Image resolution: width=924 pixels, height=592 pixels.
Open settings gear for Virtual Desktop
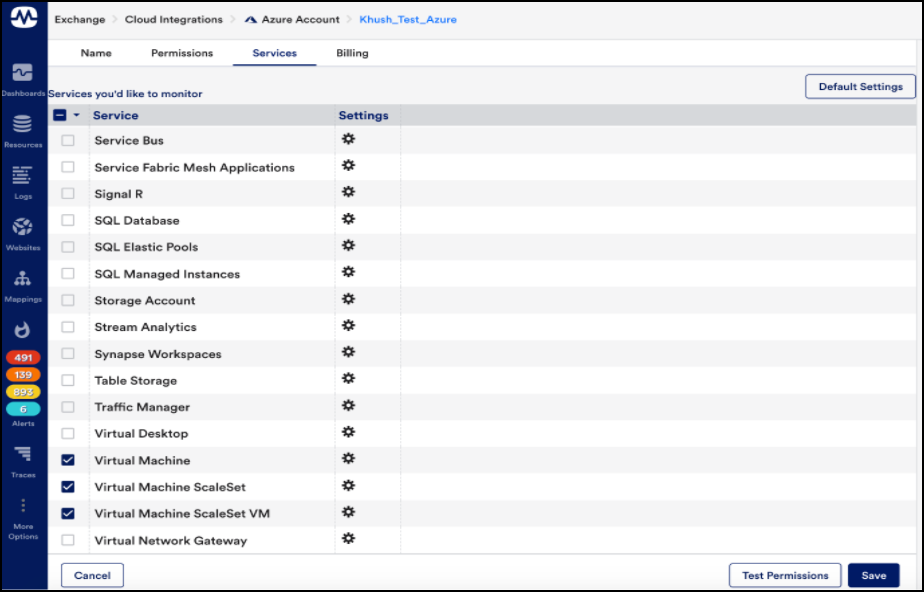pyautogui.click(x=348, y=432)
